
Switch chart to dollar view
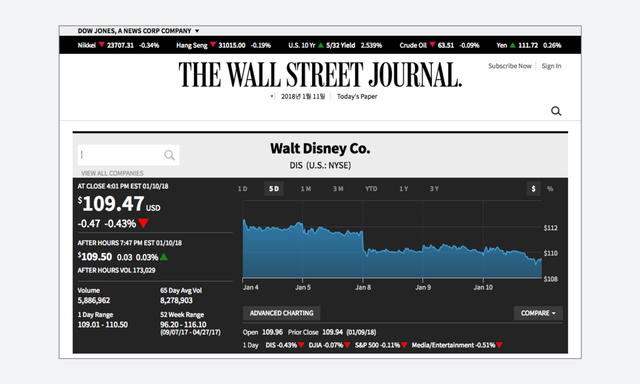(x=533, y=189)
